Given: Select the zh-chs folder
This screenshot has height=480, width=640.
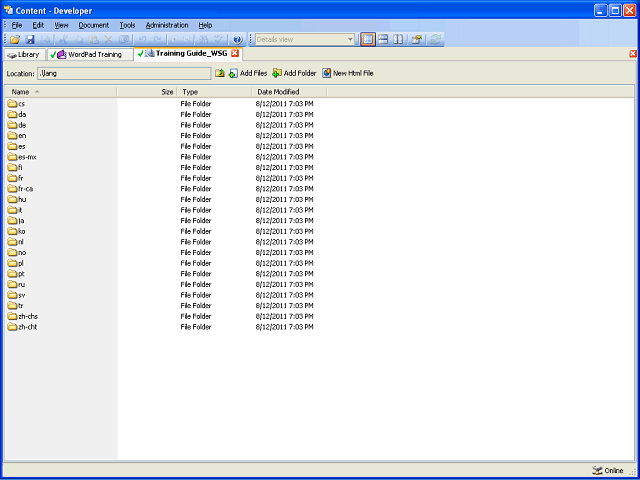Looking at the screenshot, I should point(23,316).
